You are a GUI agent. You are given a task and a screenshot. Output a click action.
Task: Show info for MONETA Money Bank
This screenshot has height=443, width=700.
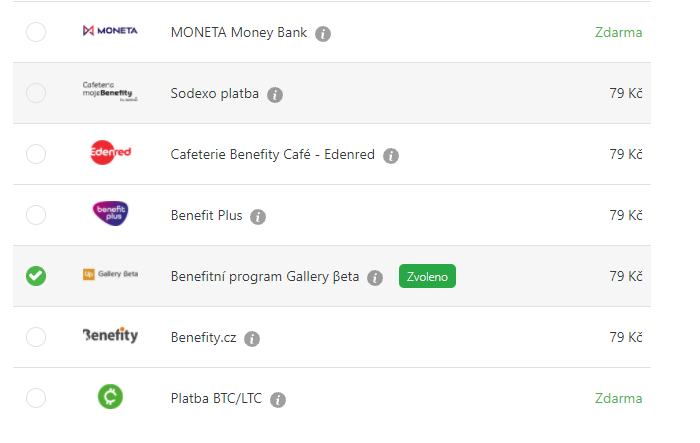tap(323, 33)
